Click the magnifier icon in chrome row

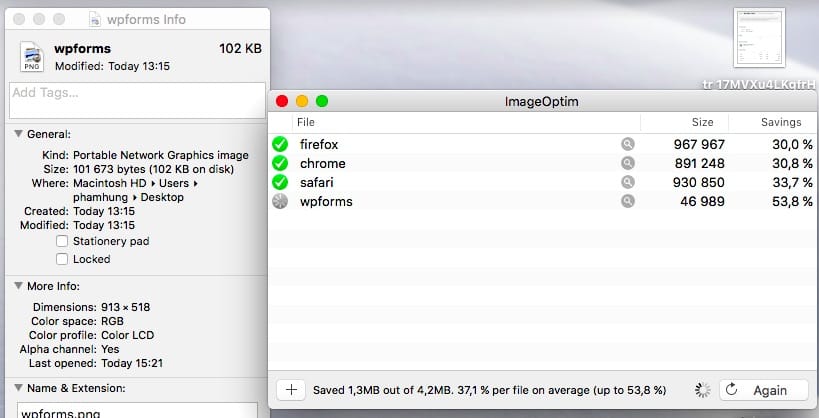tap(627, 164)
